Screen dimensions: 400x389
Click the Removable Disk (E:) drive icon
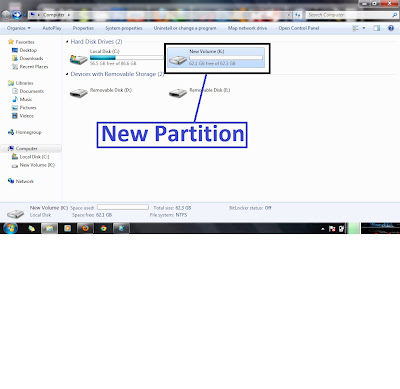(x=178, y=93)
